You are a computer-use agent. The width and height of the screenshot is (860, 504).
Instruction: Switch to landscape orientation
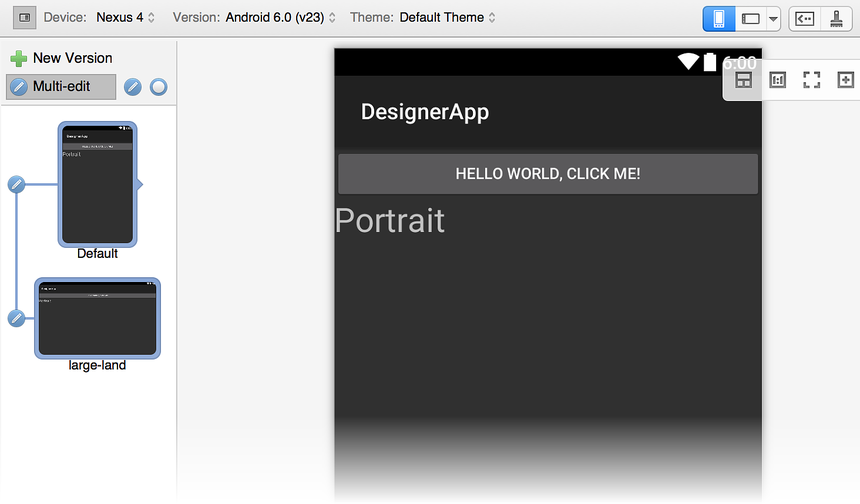[x=751, y=18]
